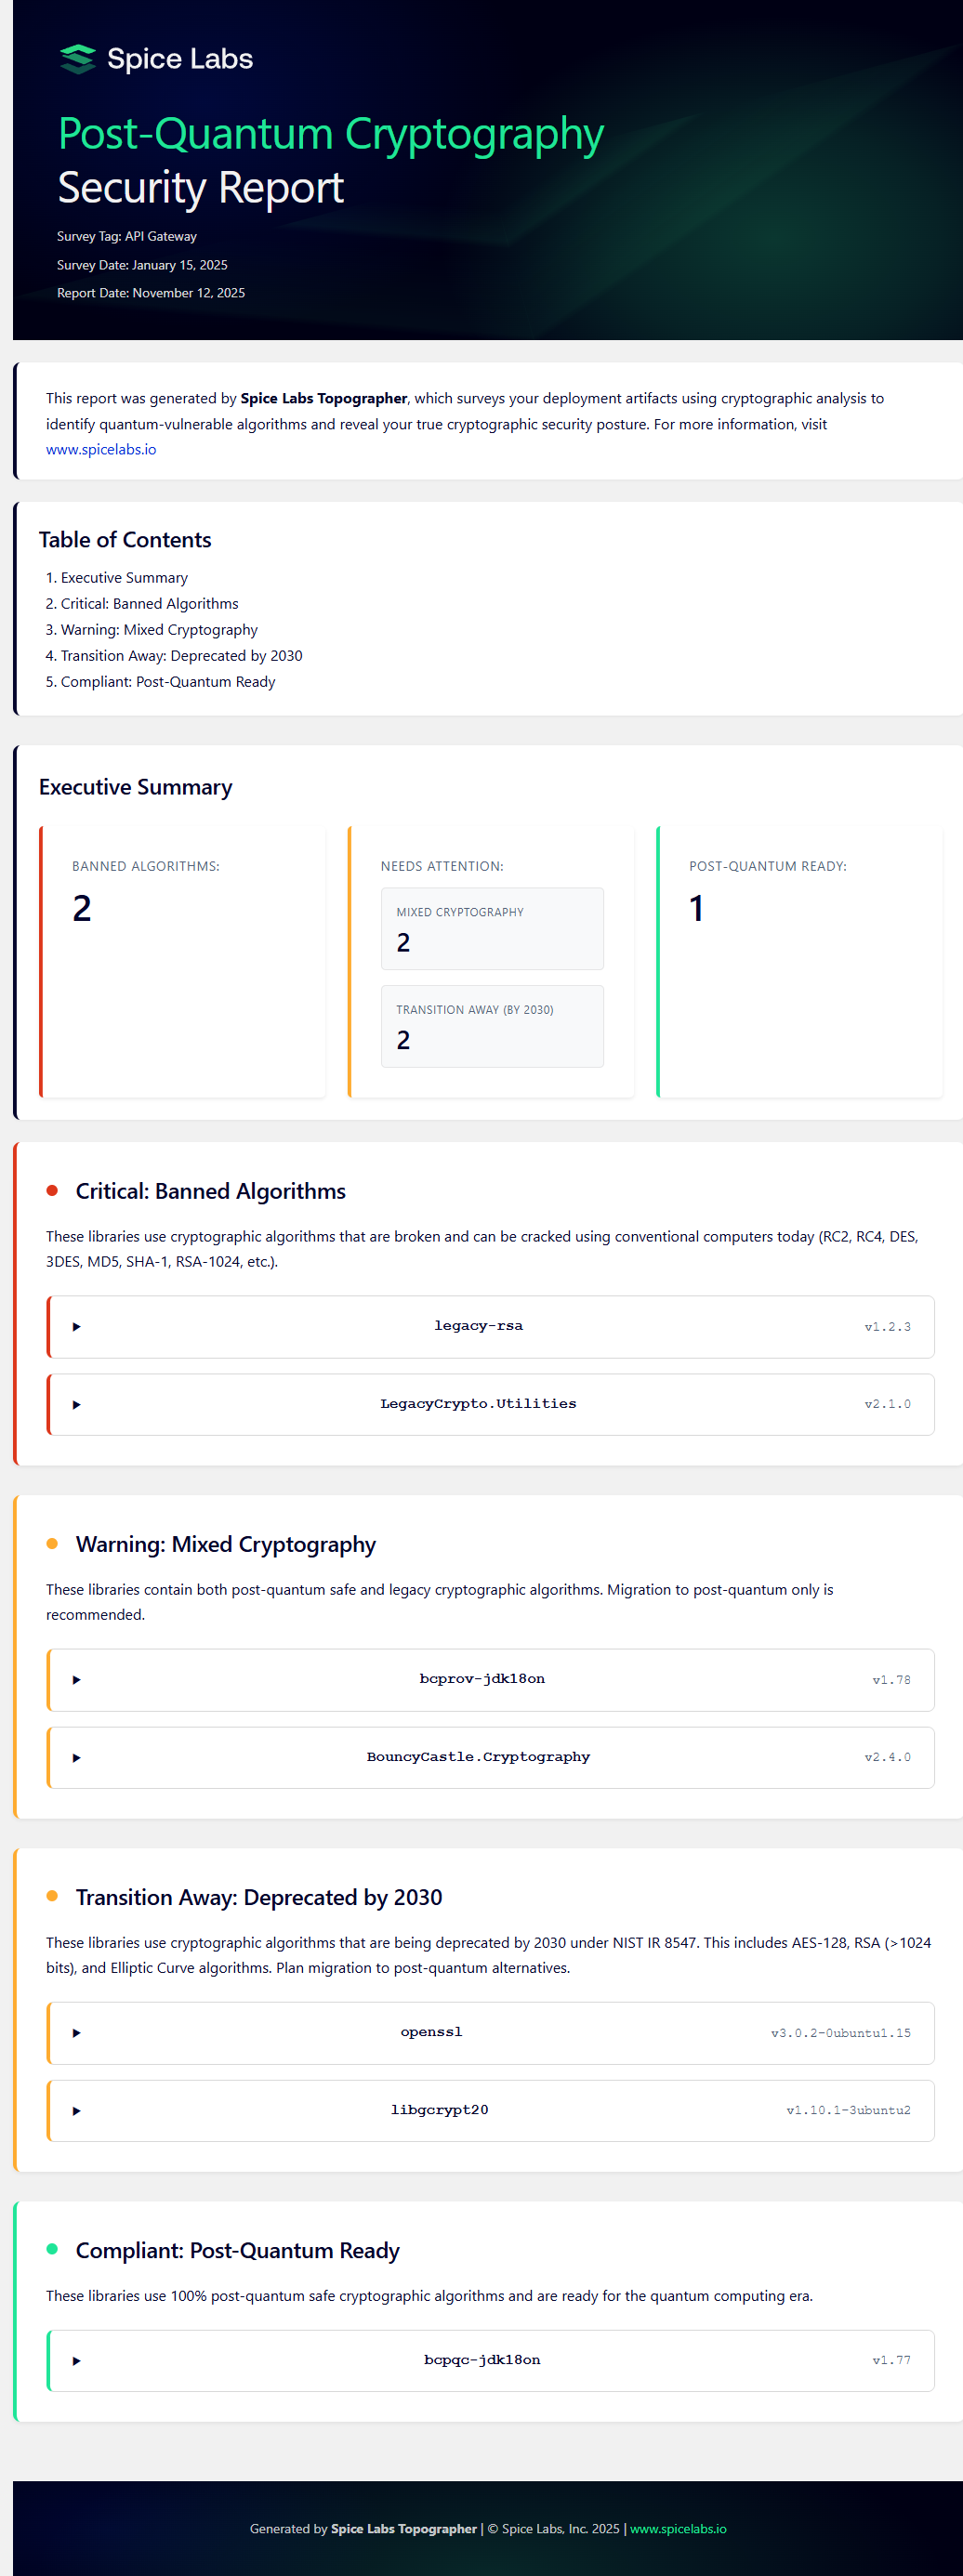Screen dimensions: 963x2576
Task: Click the orange dot beside Transition Away heading
Action: 55,1896
